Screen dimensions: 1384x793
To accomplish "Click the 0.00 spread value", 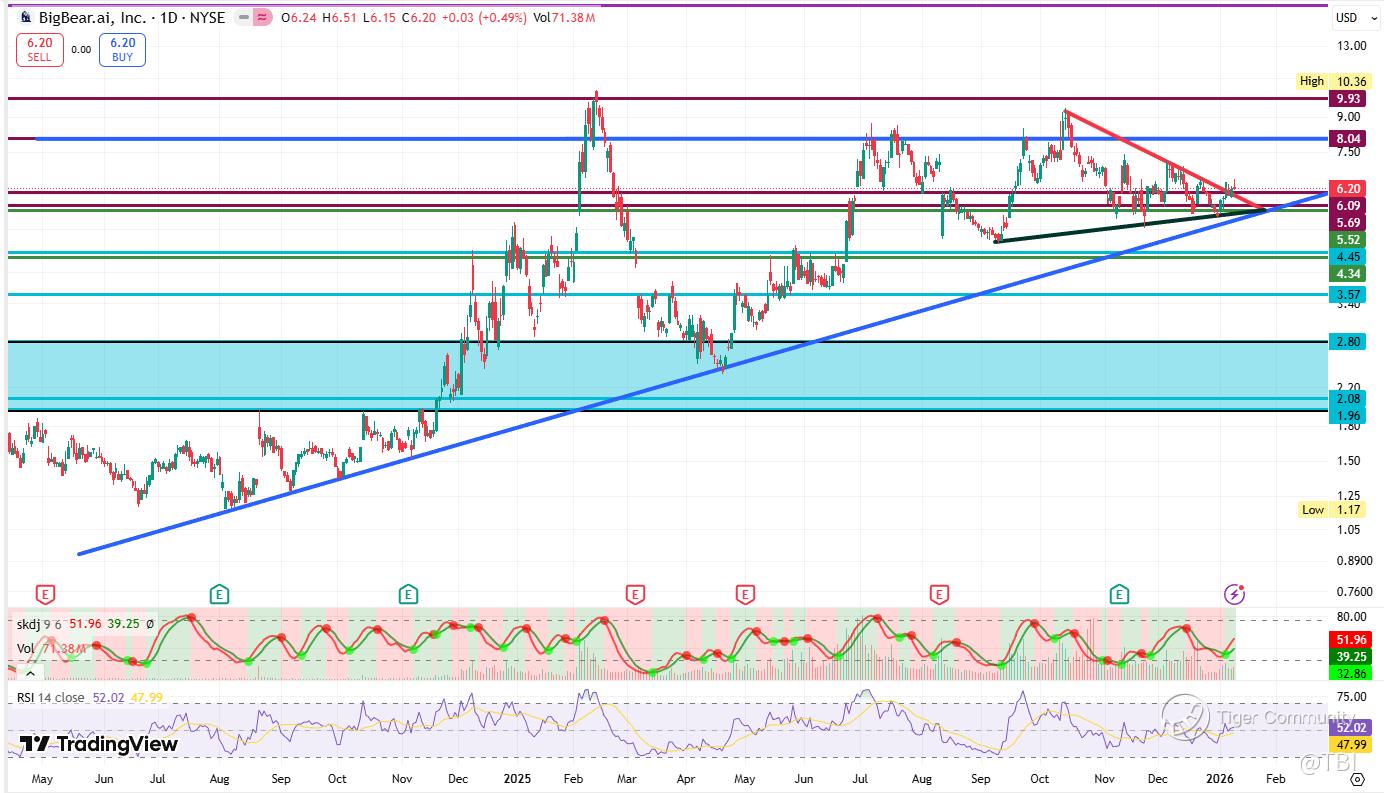I will tap(82, 50).
